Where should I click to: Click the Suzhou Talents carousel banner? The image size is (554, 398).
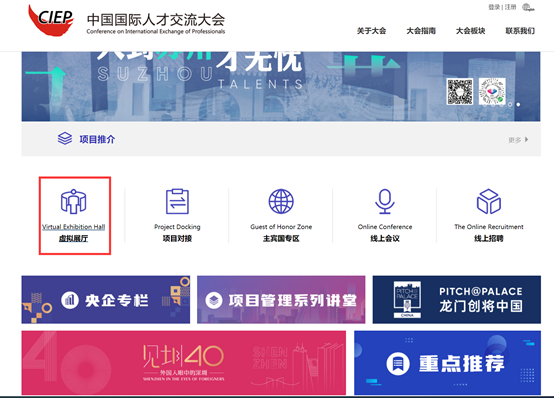[281, 87]
